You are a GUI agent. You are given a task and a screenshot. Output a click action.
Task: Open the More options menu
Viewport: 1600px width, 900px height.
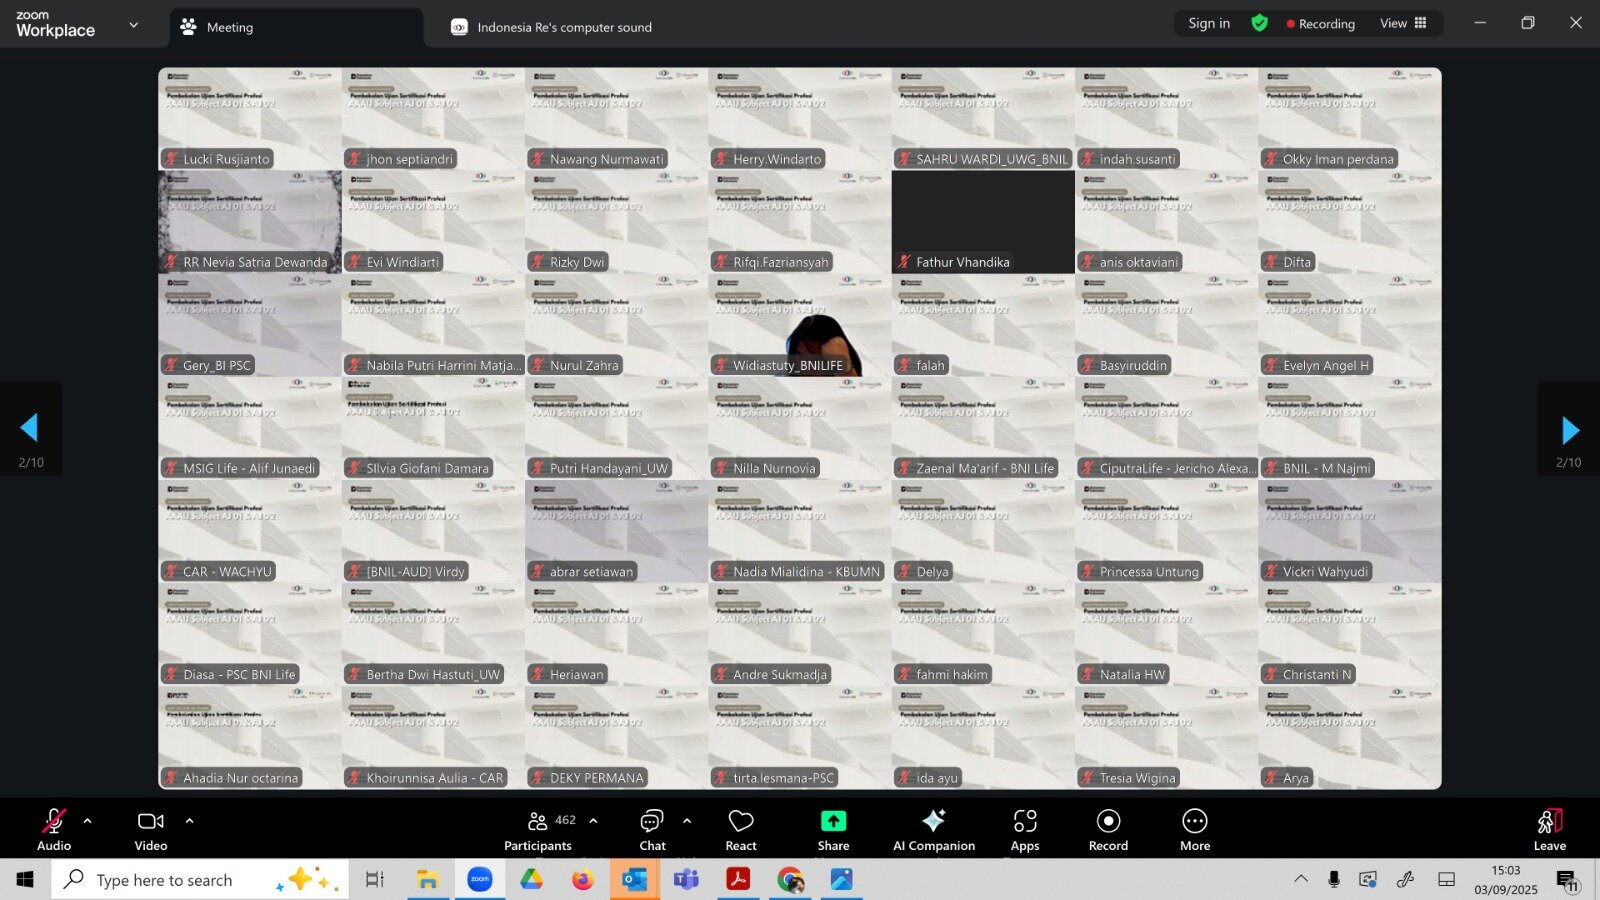[x=1194, y=822]
